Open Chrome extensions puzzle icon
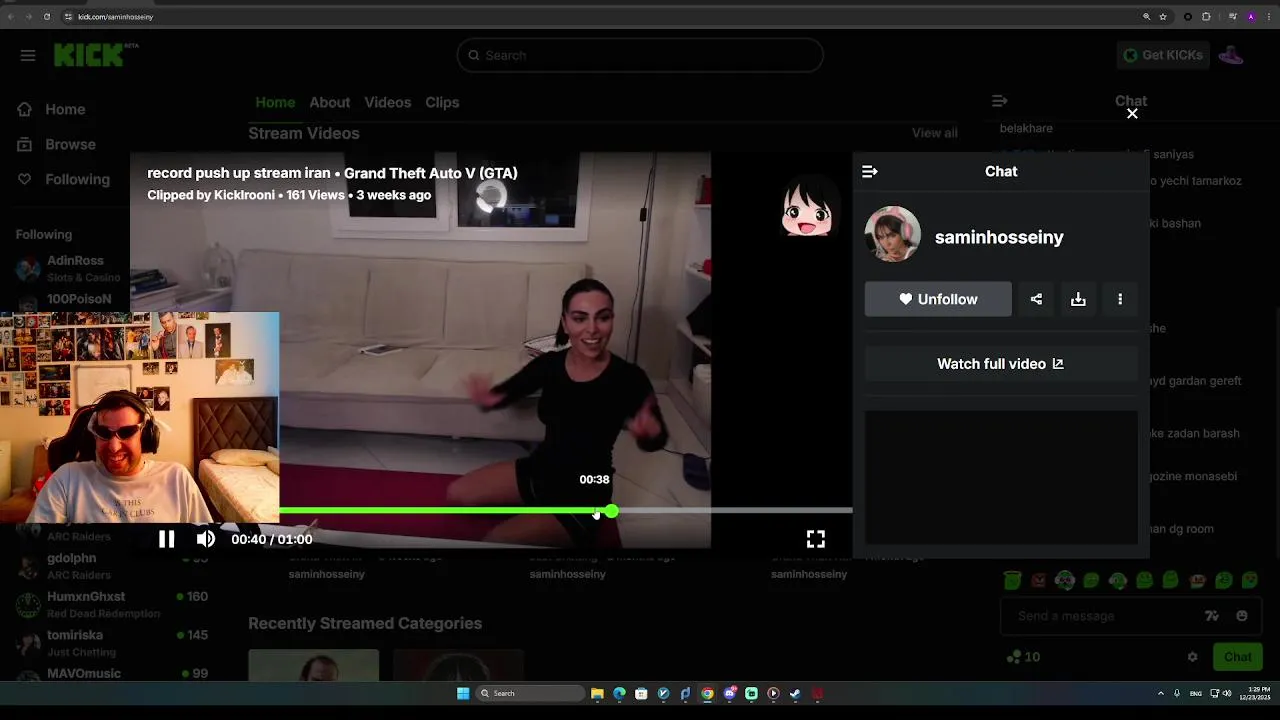Image resolution: width=1280 pixels, height=720 pixels. 1206,17
